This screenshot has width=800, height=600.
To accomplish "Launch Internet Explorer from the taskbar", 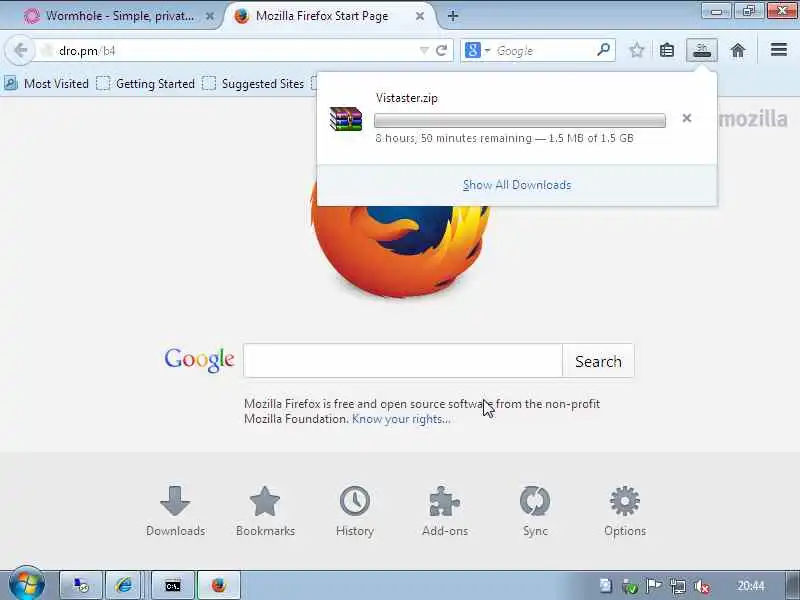I will tap(124, 585).
